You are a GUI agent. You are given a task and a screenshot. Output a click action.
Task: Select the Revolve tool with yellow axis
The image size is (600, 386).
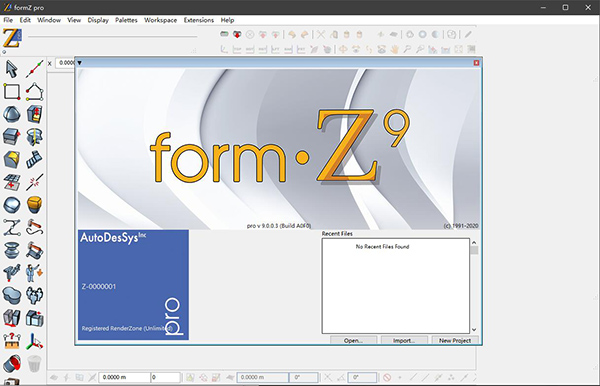click(x=34, y=137)
